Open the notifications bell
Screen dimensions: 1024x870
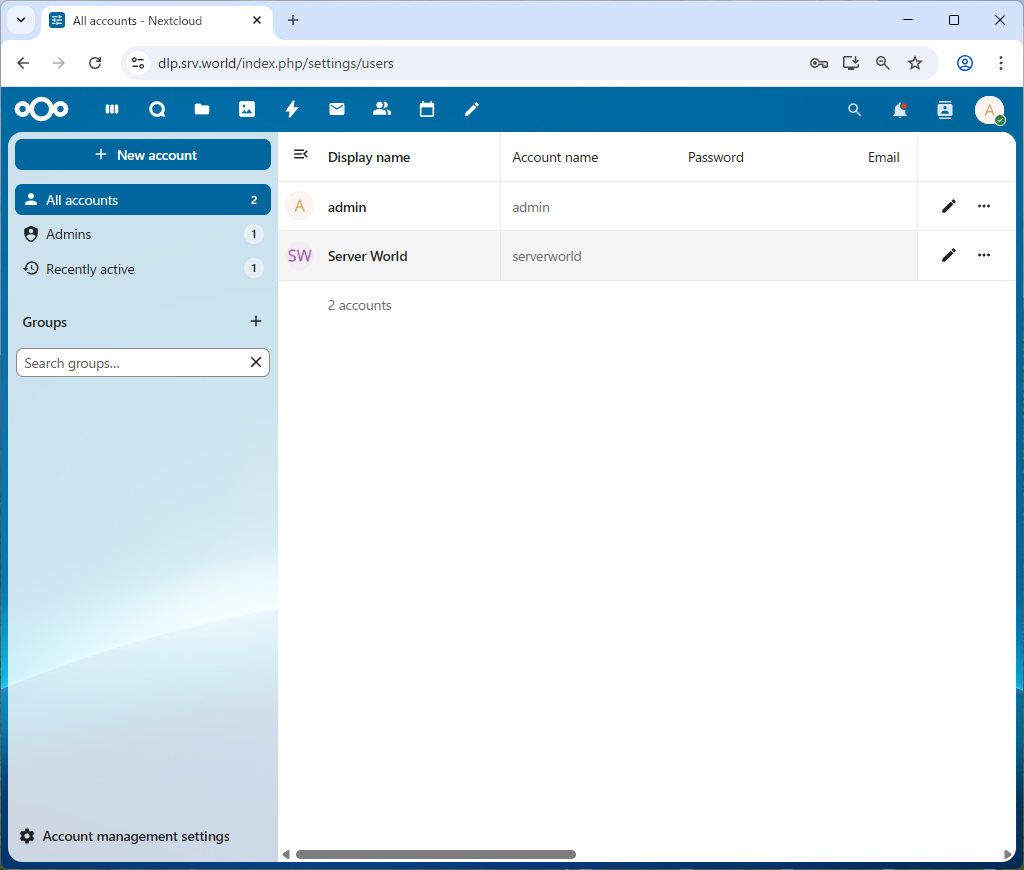pos(900,110)
